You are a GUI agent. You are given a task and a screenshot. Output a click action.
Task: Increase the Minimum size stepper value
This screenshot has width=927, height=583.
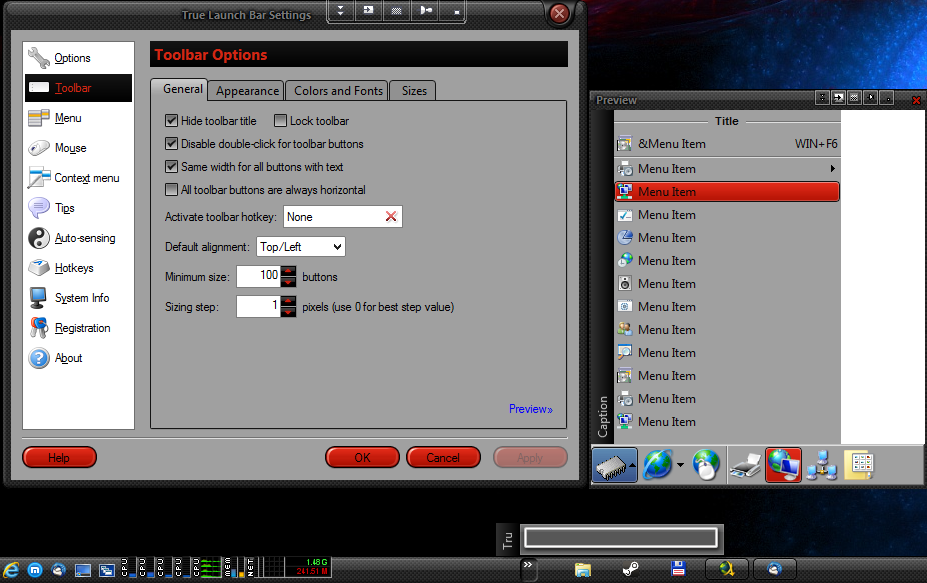289,271
